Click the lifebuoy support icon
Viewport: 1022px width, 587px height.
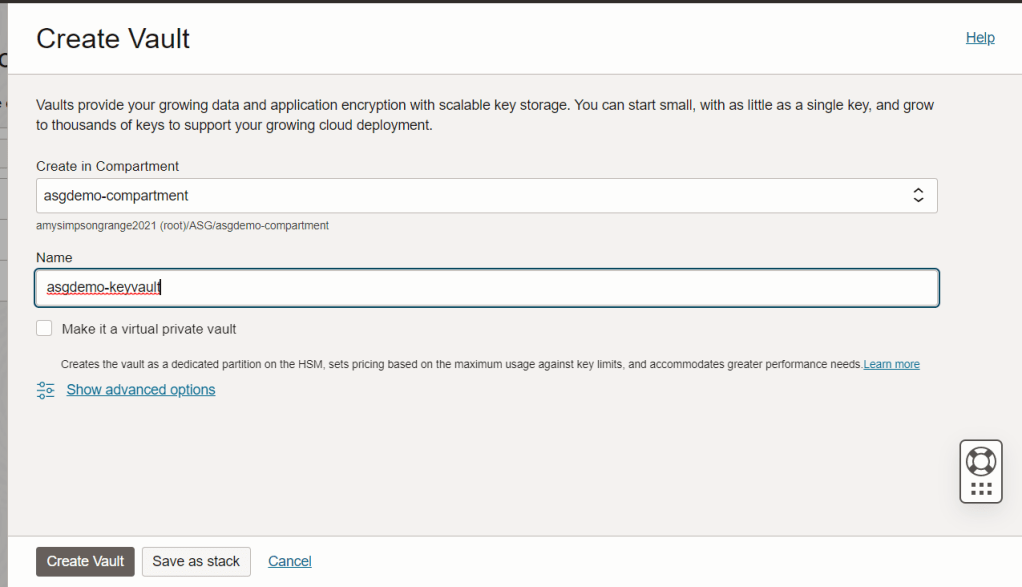981,461
